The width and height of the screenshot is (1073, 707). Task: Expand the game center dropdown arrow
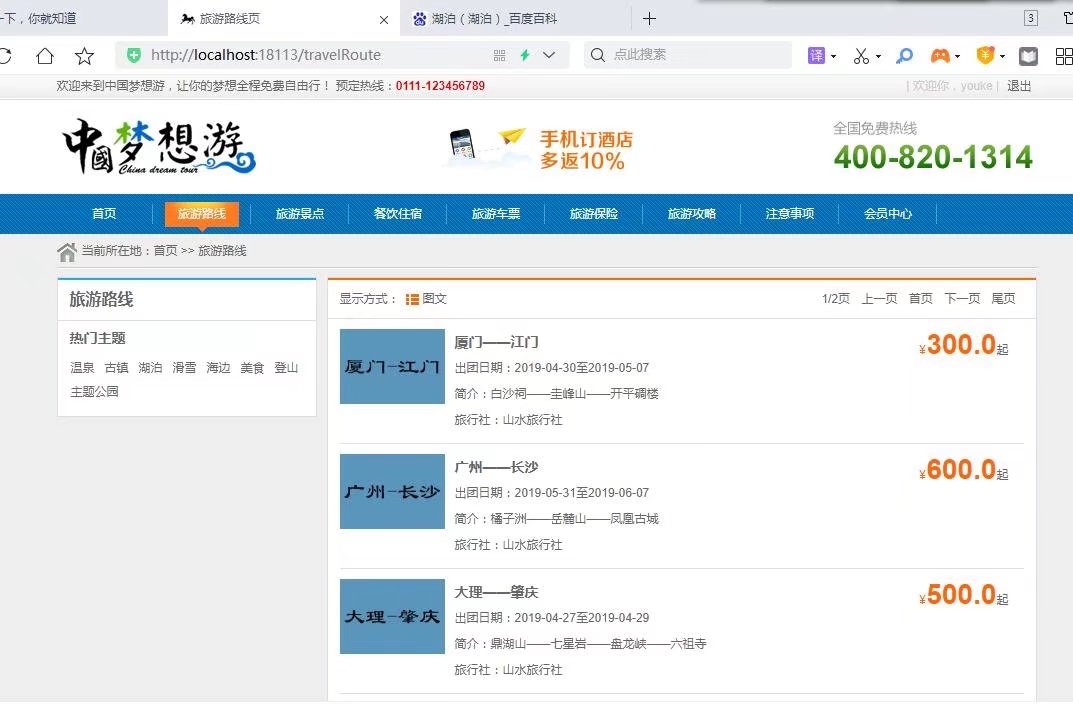[x=958, y=55]
